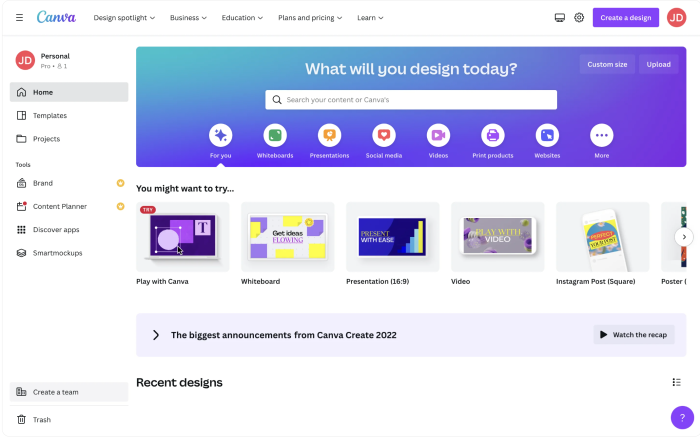Click the "You might want to try..." heading
Viewport: 700px width, 438px height.
click(185, 188)
